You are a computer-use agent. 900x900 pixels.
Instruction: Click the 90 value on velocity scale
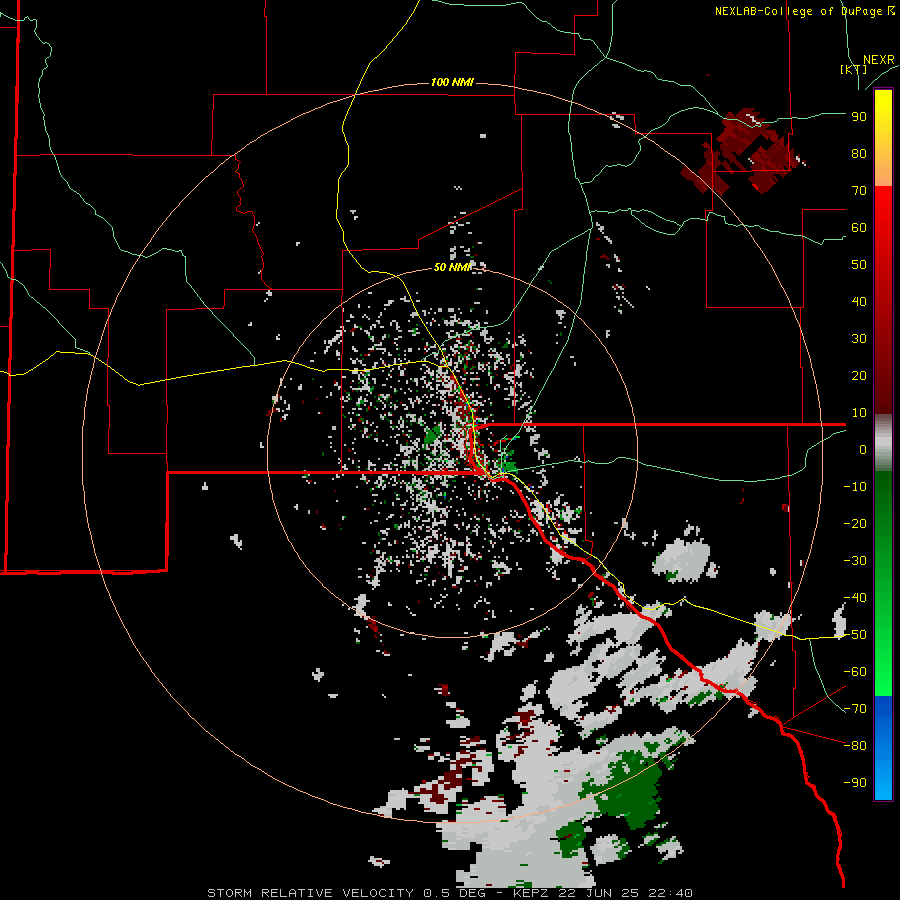(x=859, y=117)
